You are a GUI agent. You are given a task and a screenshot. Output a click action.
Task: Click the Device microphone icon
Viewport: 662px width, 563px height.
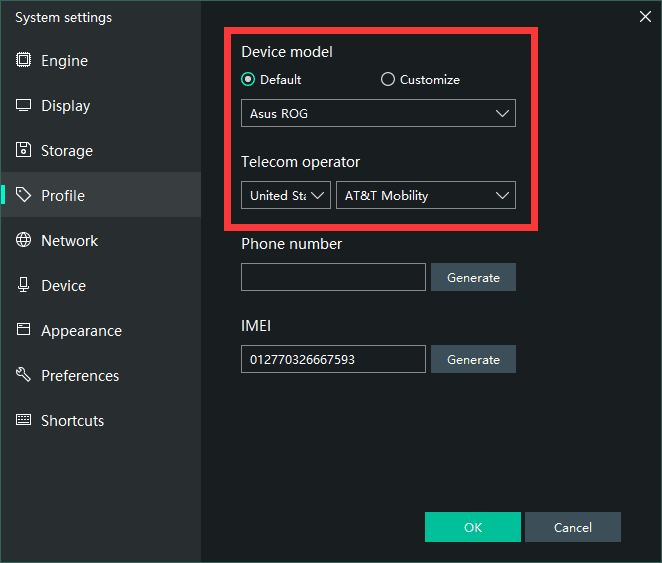click(23, 286)
